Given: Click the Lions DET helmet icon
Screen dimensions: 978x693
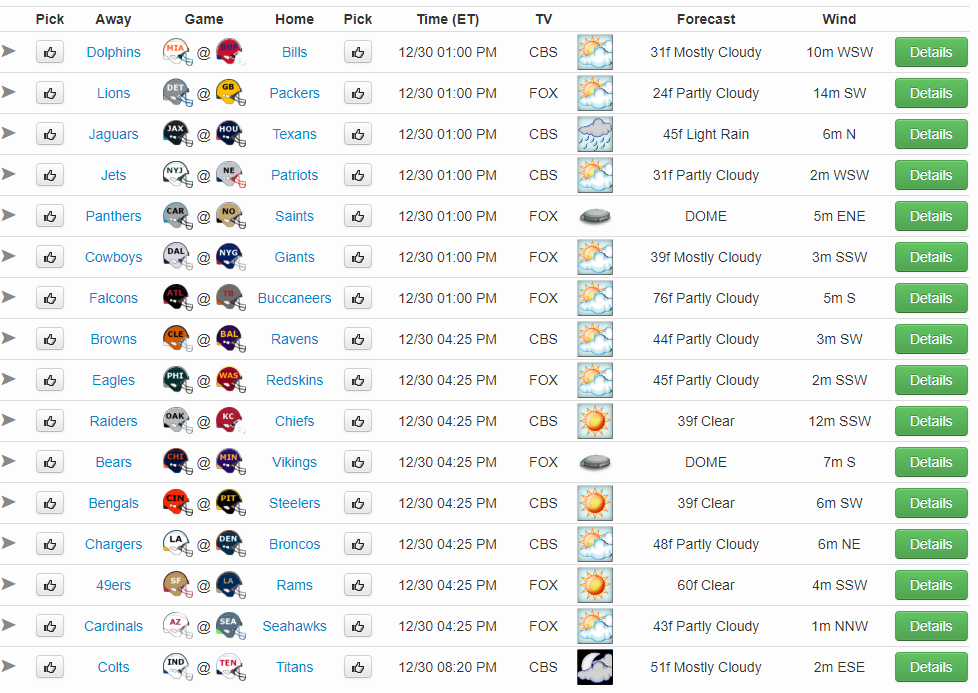Looking at the screenshot, I should [177, 93].
